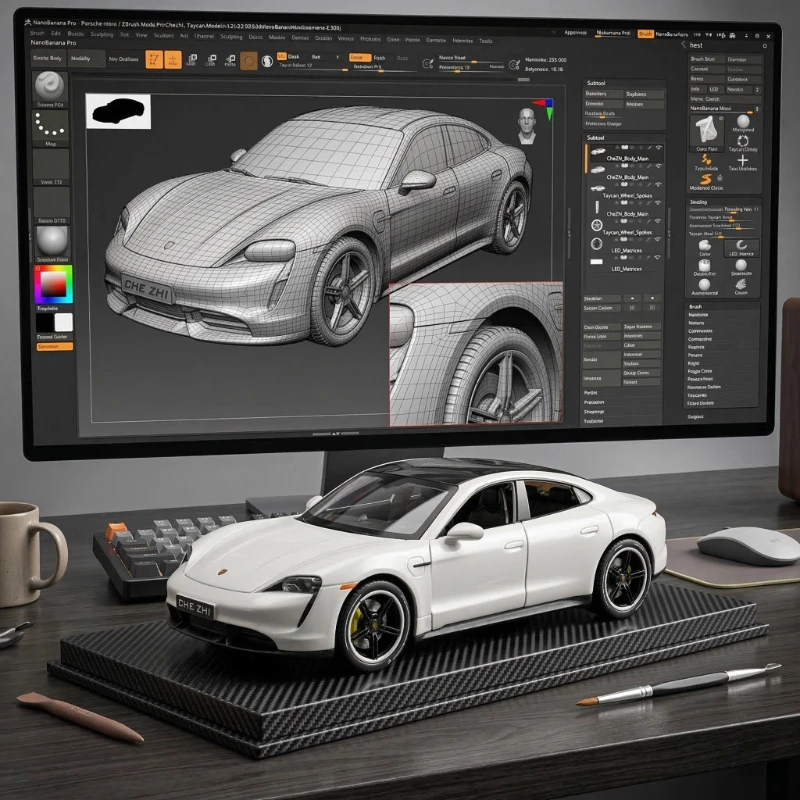Click the car icon in the title bar

coord(733,35)
